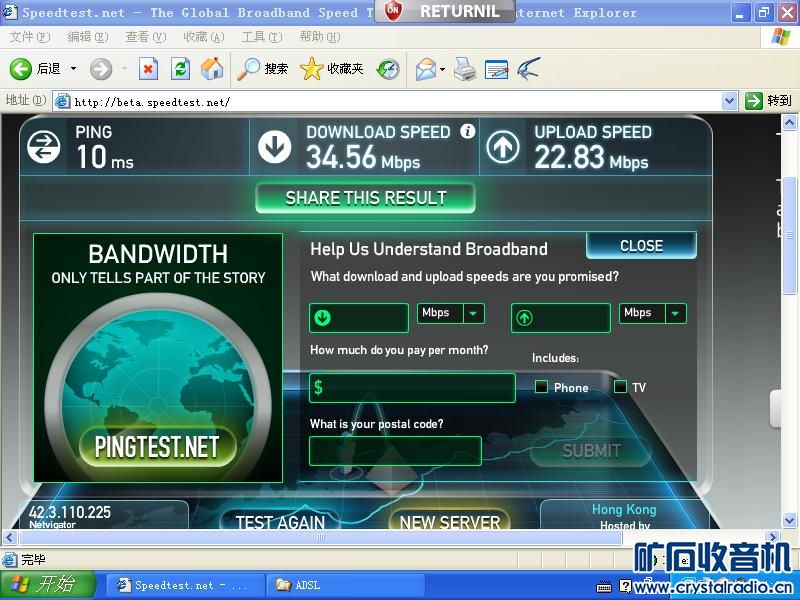Click keyboard icon in system tray
The height and width of the screenshot is (600, 800).
[604, 587]
